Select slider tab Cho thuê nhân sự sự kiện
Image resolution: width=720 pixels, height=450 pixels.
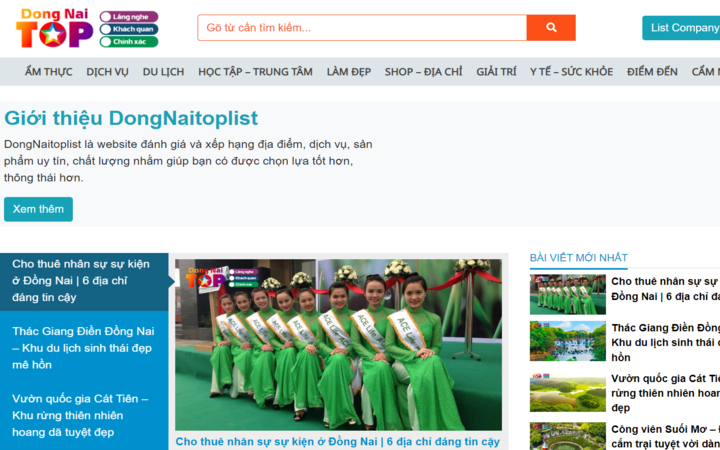pos(84,281)
